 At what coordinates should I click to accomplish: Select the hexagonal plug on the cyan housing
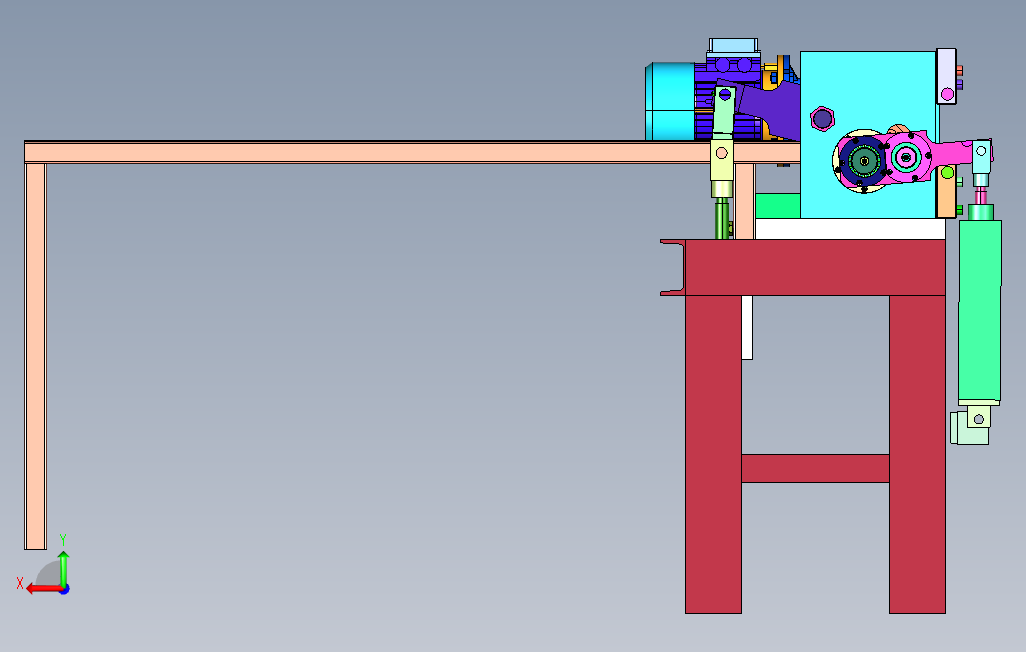pyautogui.click(x=822, y=118)
